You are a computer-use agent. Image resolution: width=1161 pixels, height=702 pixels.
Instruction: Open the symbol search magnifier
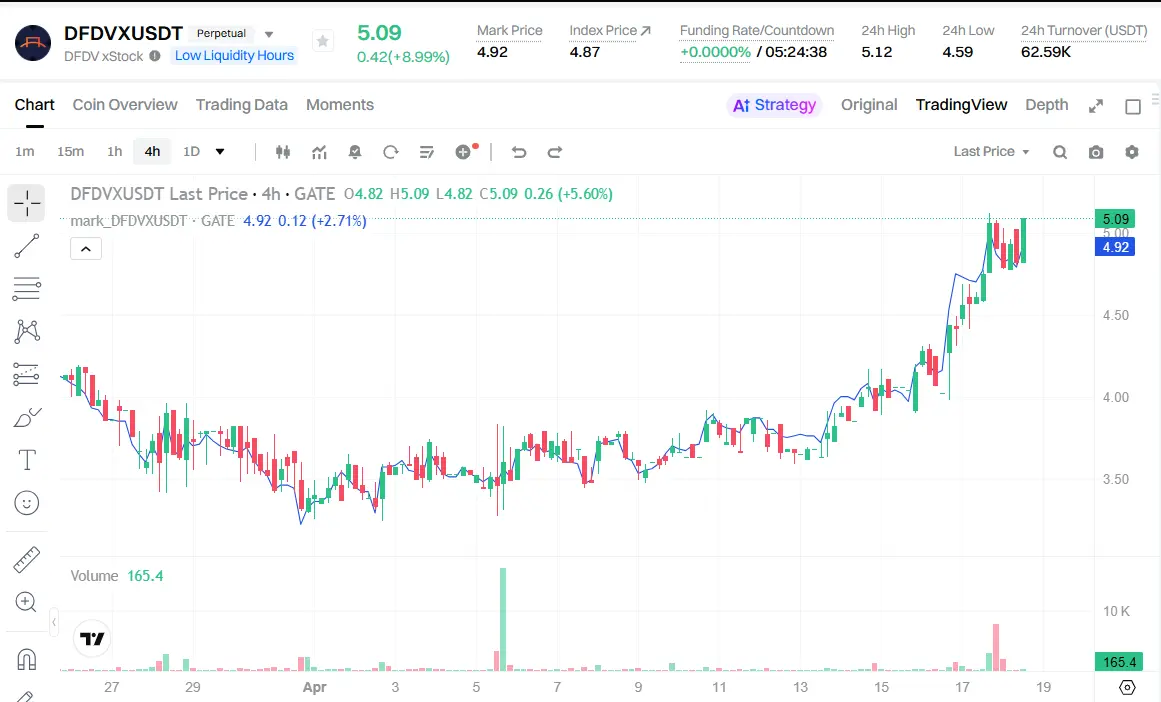(1060, 152)
